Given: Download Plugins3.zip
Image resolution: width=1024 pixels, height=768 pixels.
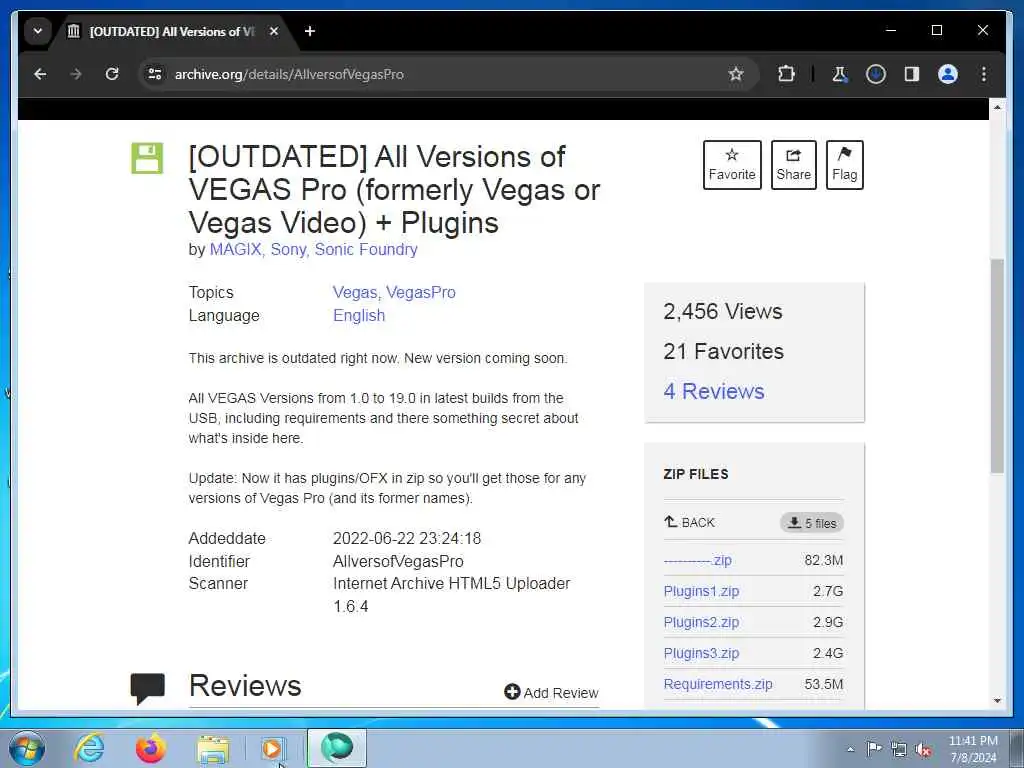Looking at the screenshot, I should [701, 653].
